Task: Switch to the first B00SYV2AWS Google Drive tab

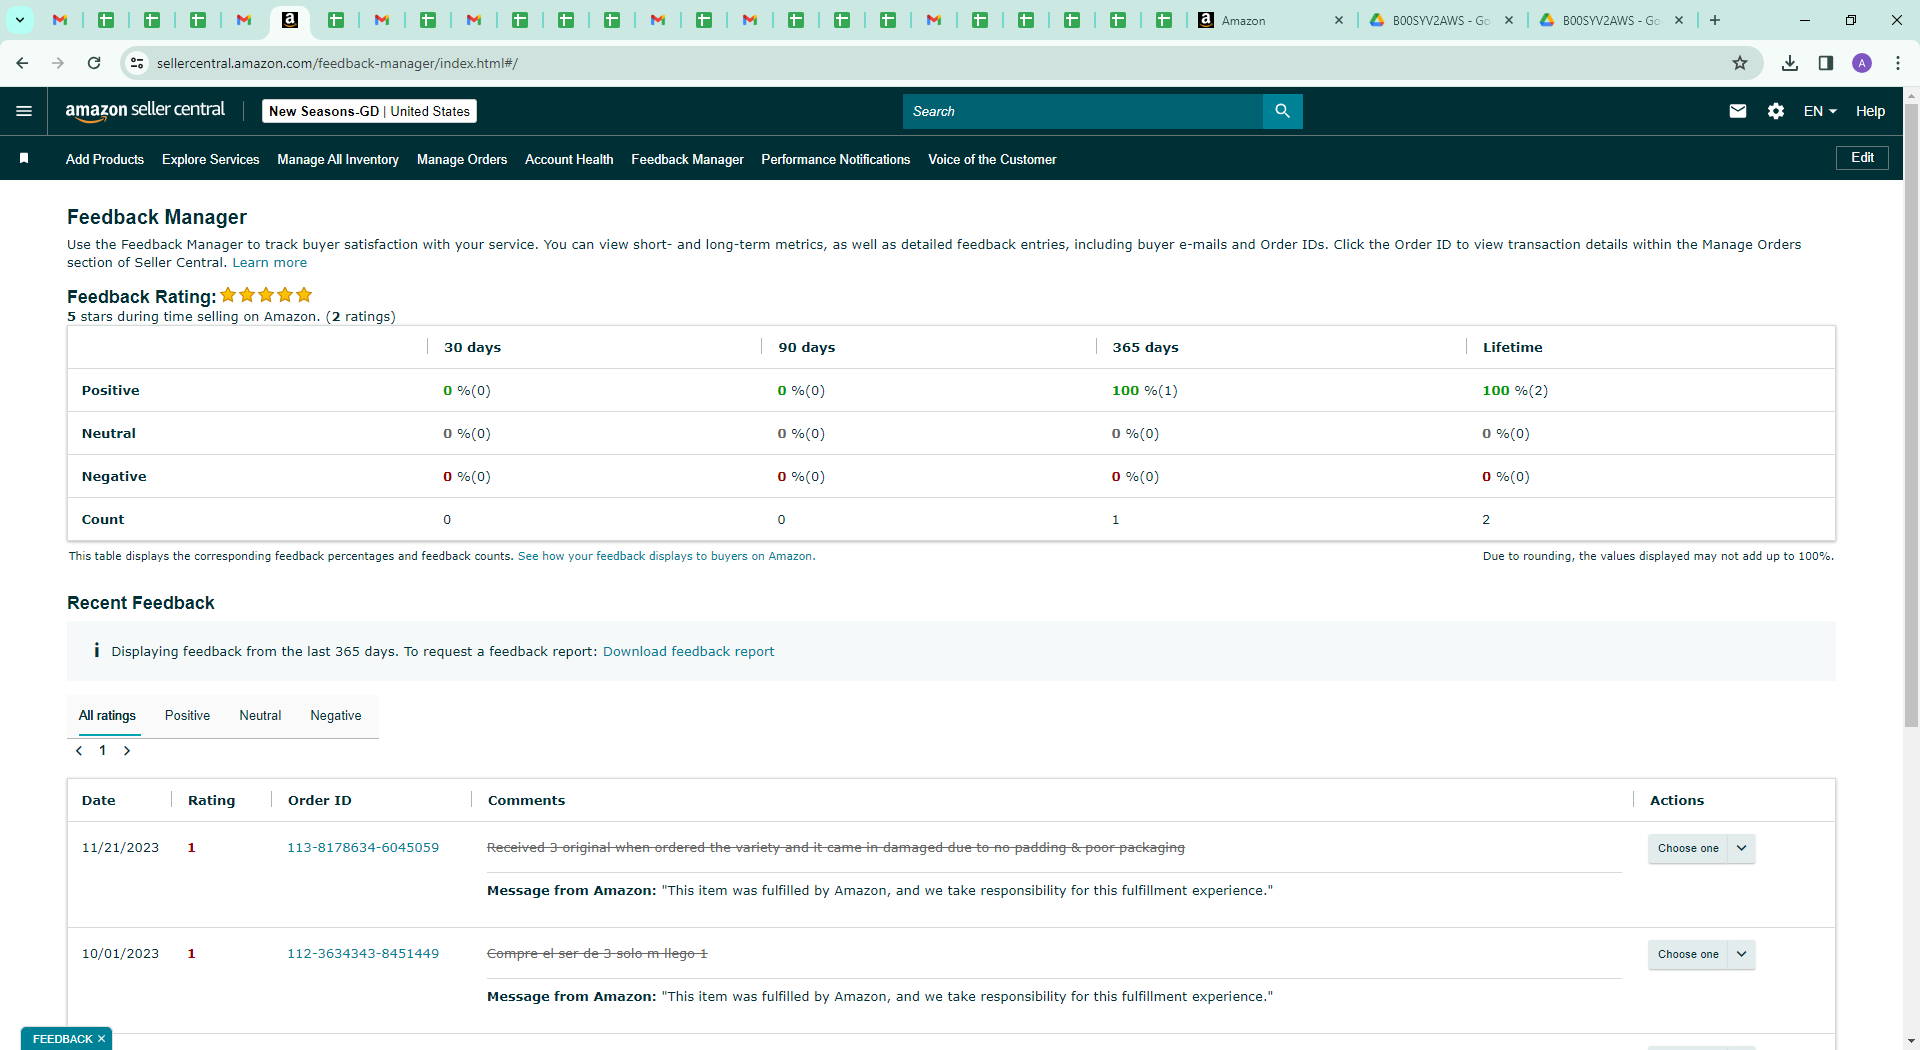Action: point(1441,20)
